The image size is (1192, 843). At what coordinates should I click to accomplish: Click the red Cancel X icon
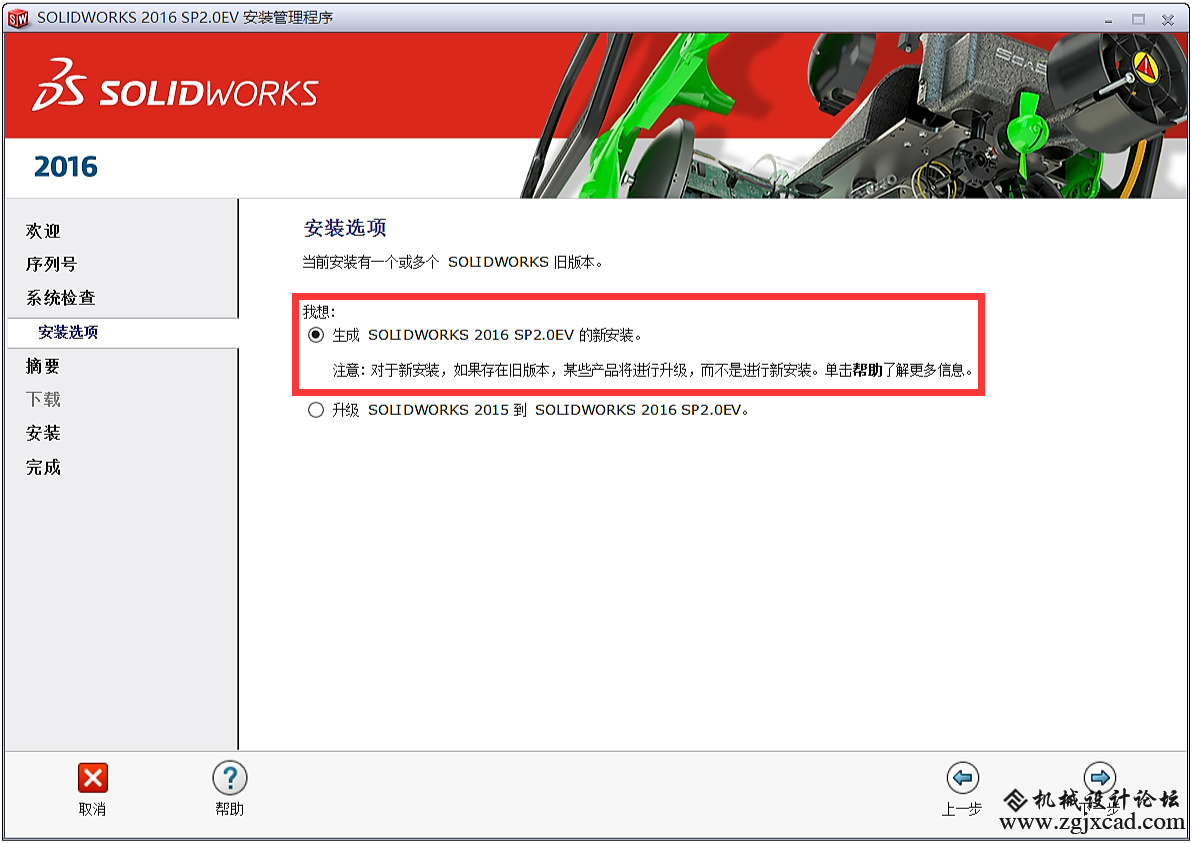click(x=93, y=778)
